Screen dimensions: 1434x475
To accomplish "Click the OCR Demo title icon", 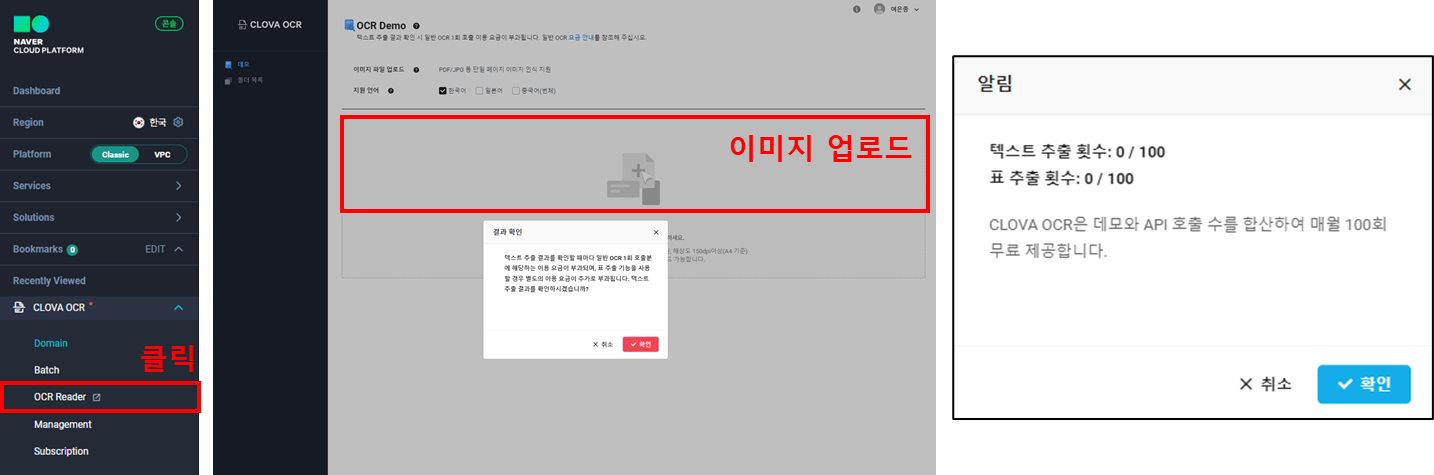I will [x=349, y=25].
